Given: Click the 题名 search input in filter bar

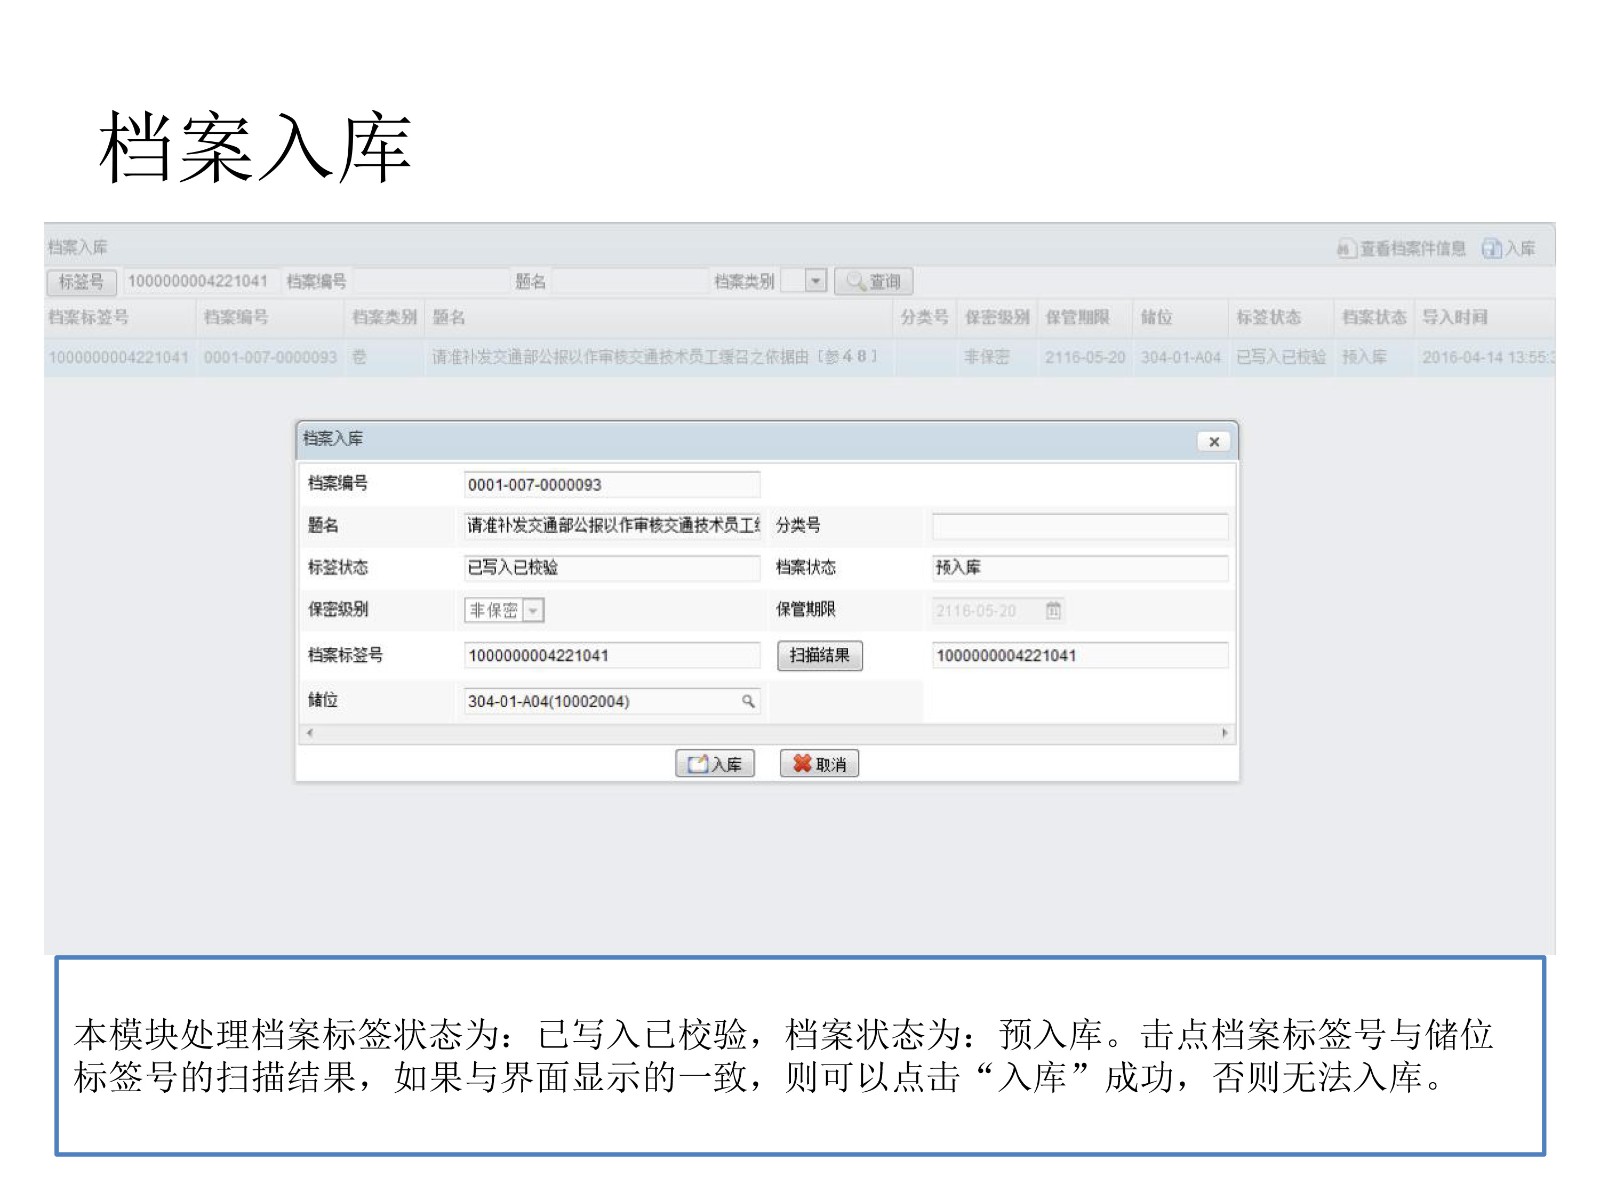Looking at the screenshot, I should [629, 281].
